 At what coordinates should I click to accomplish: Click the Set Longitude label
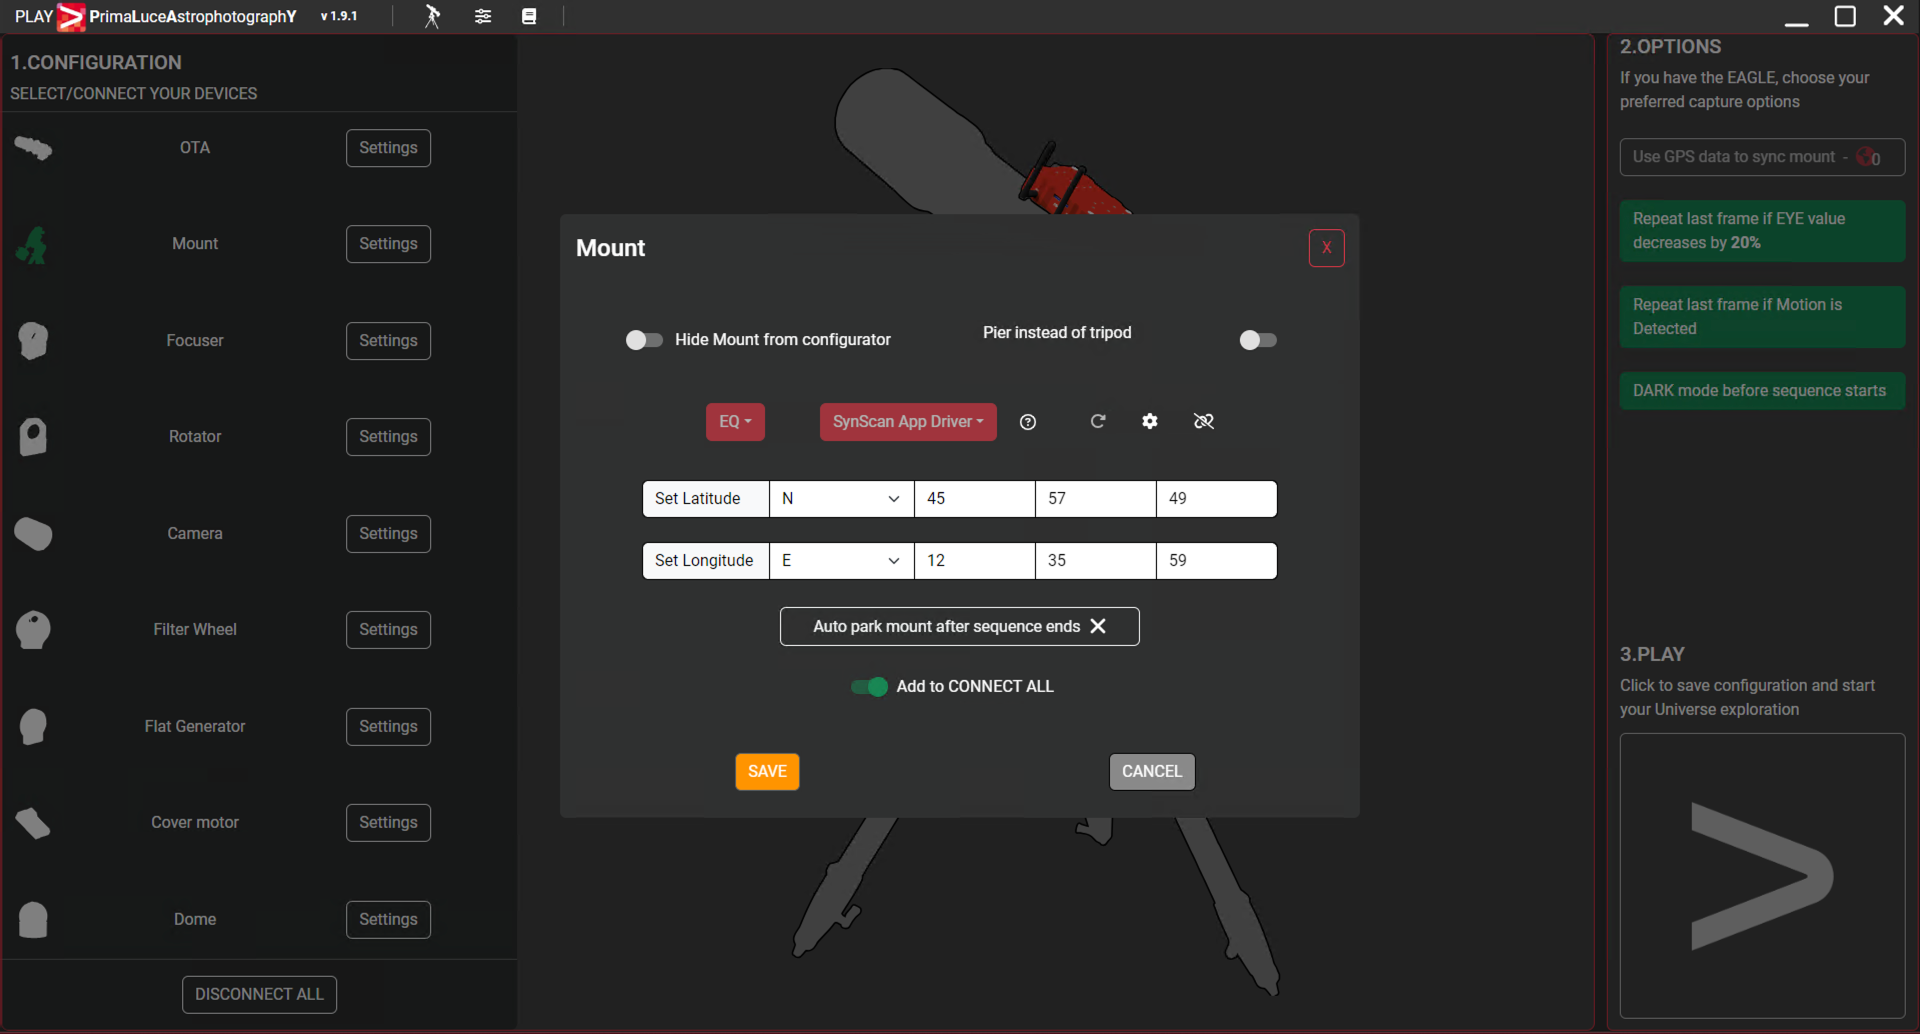point(706,561)
